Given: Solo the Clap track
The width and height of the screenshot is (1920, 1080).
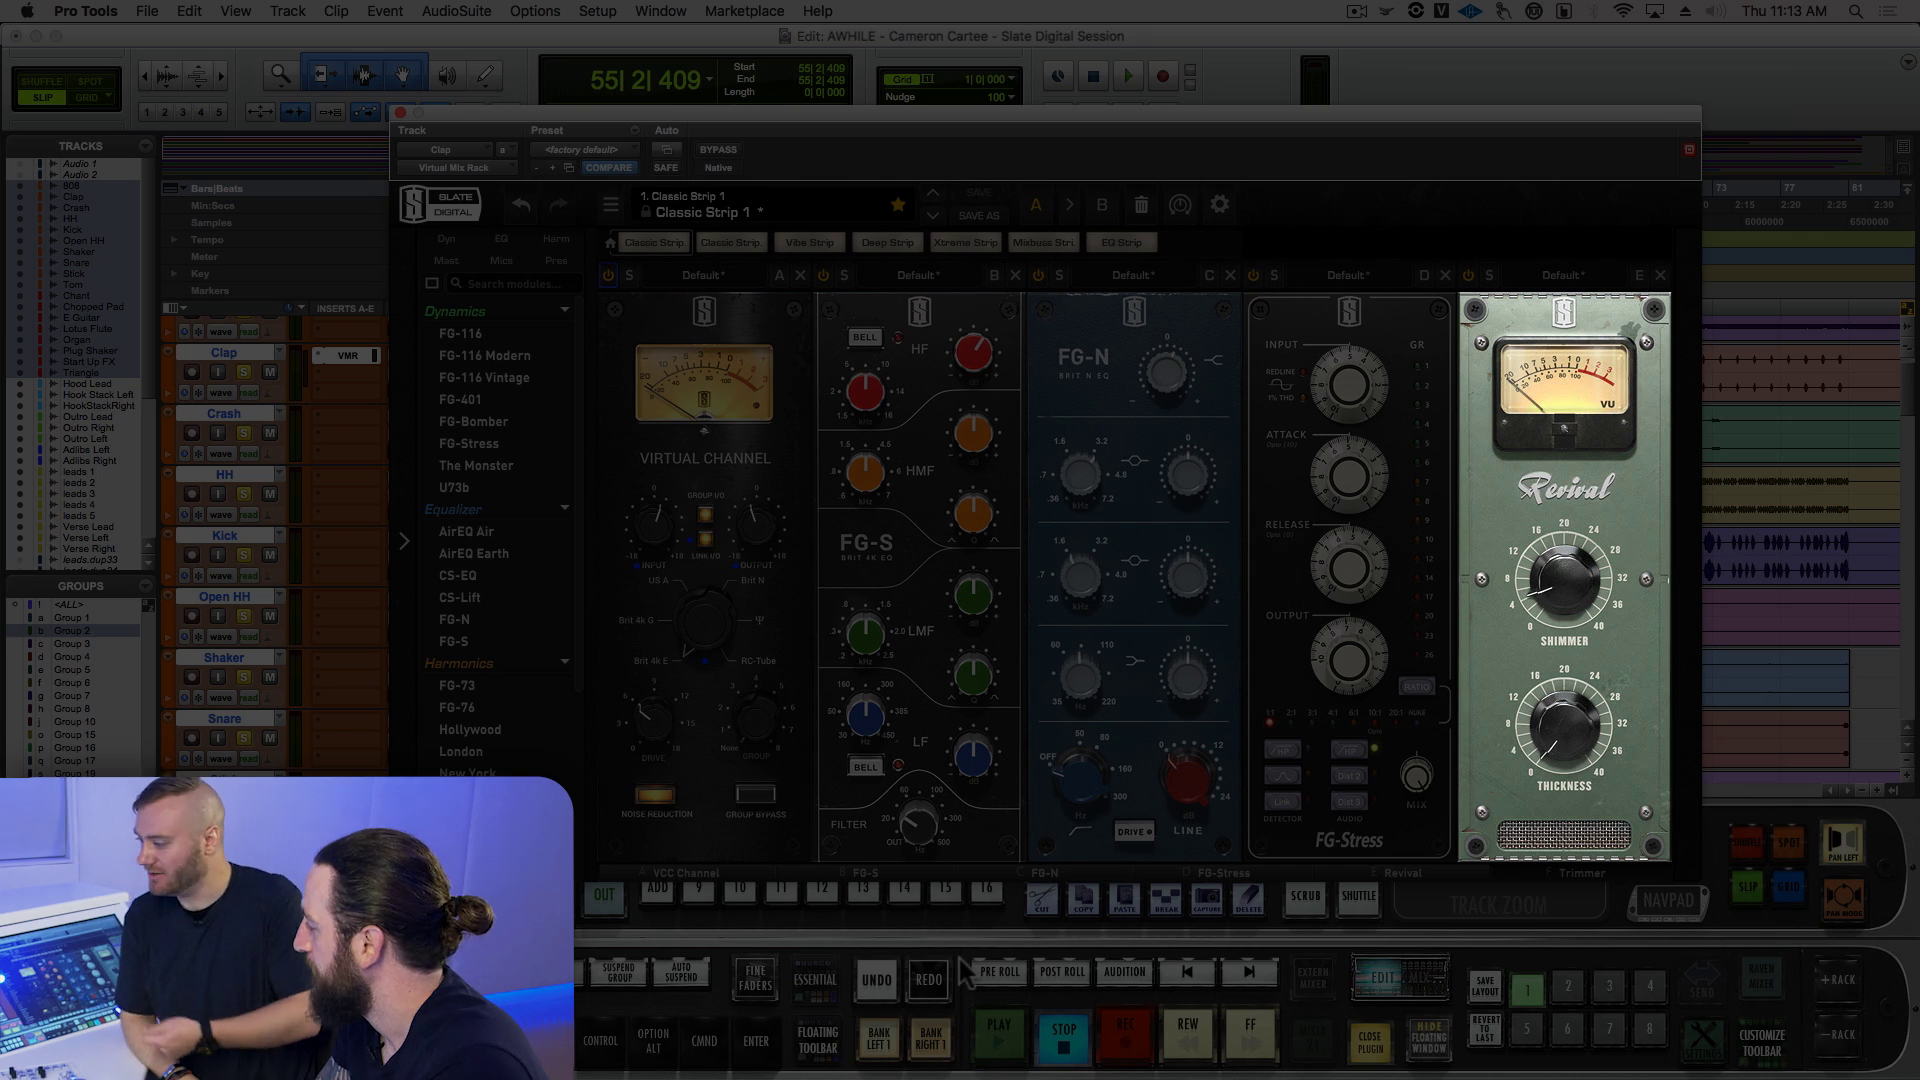Looking at the screenshot, I should pyautogui.click(x=243, y=372).
